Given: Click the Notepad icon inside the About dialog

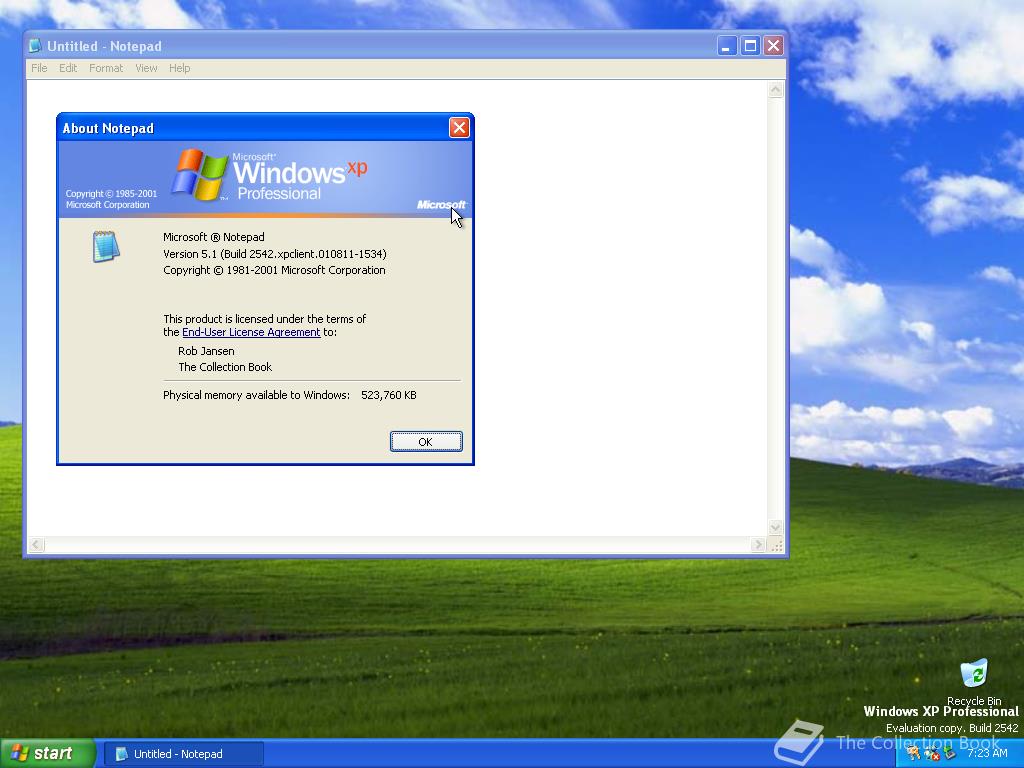Looking at the screenshot, I should pyautogui.click(x=106, y=247).
